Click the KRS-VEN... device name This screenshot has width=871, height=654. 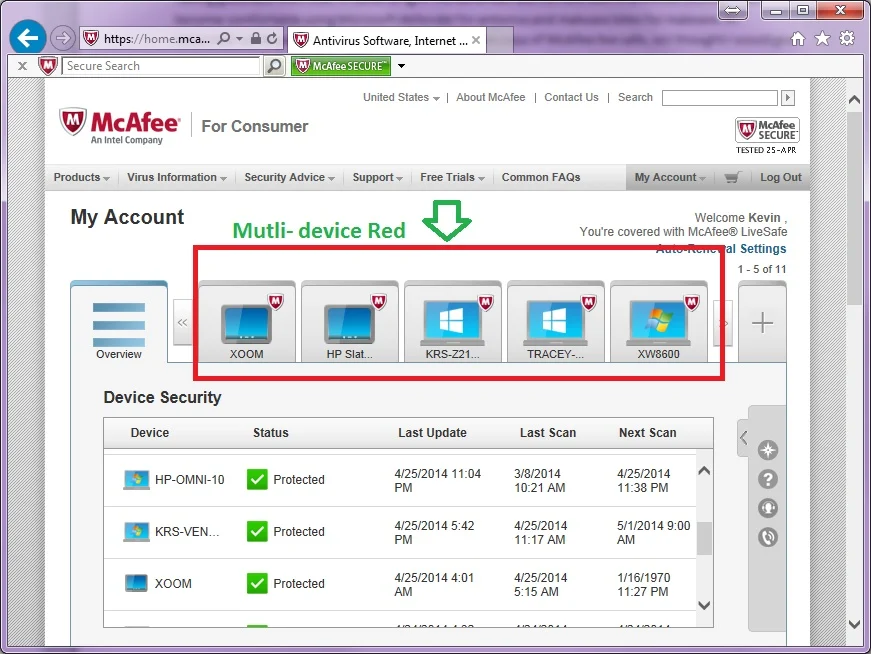coord(187,532)
